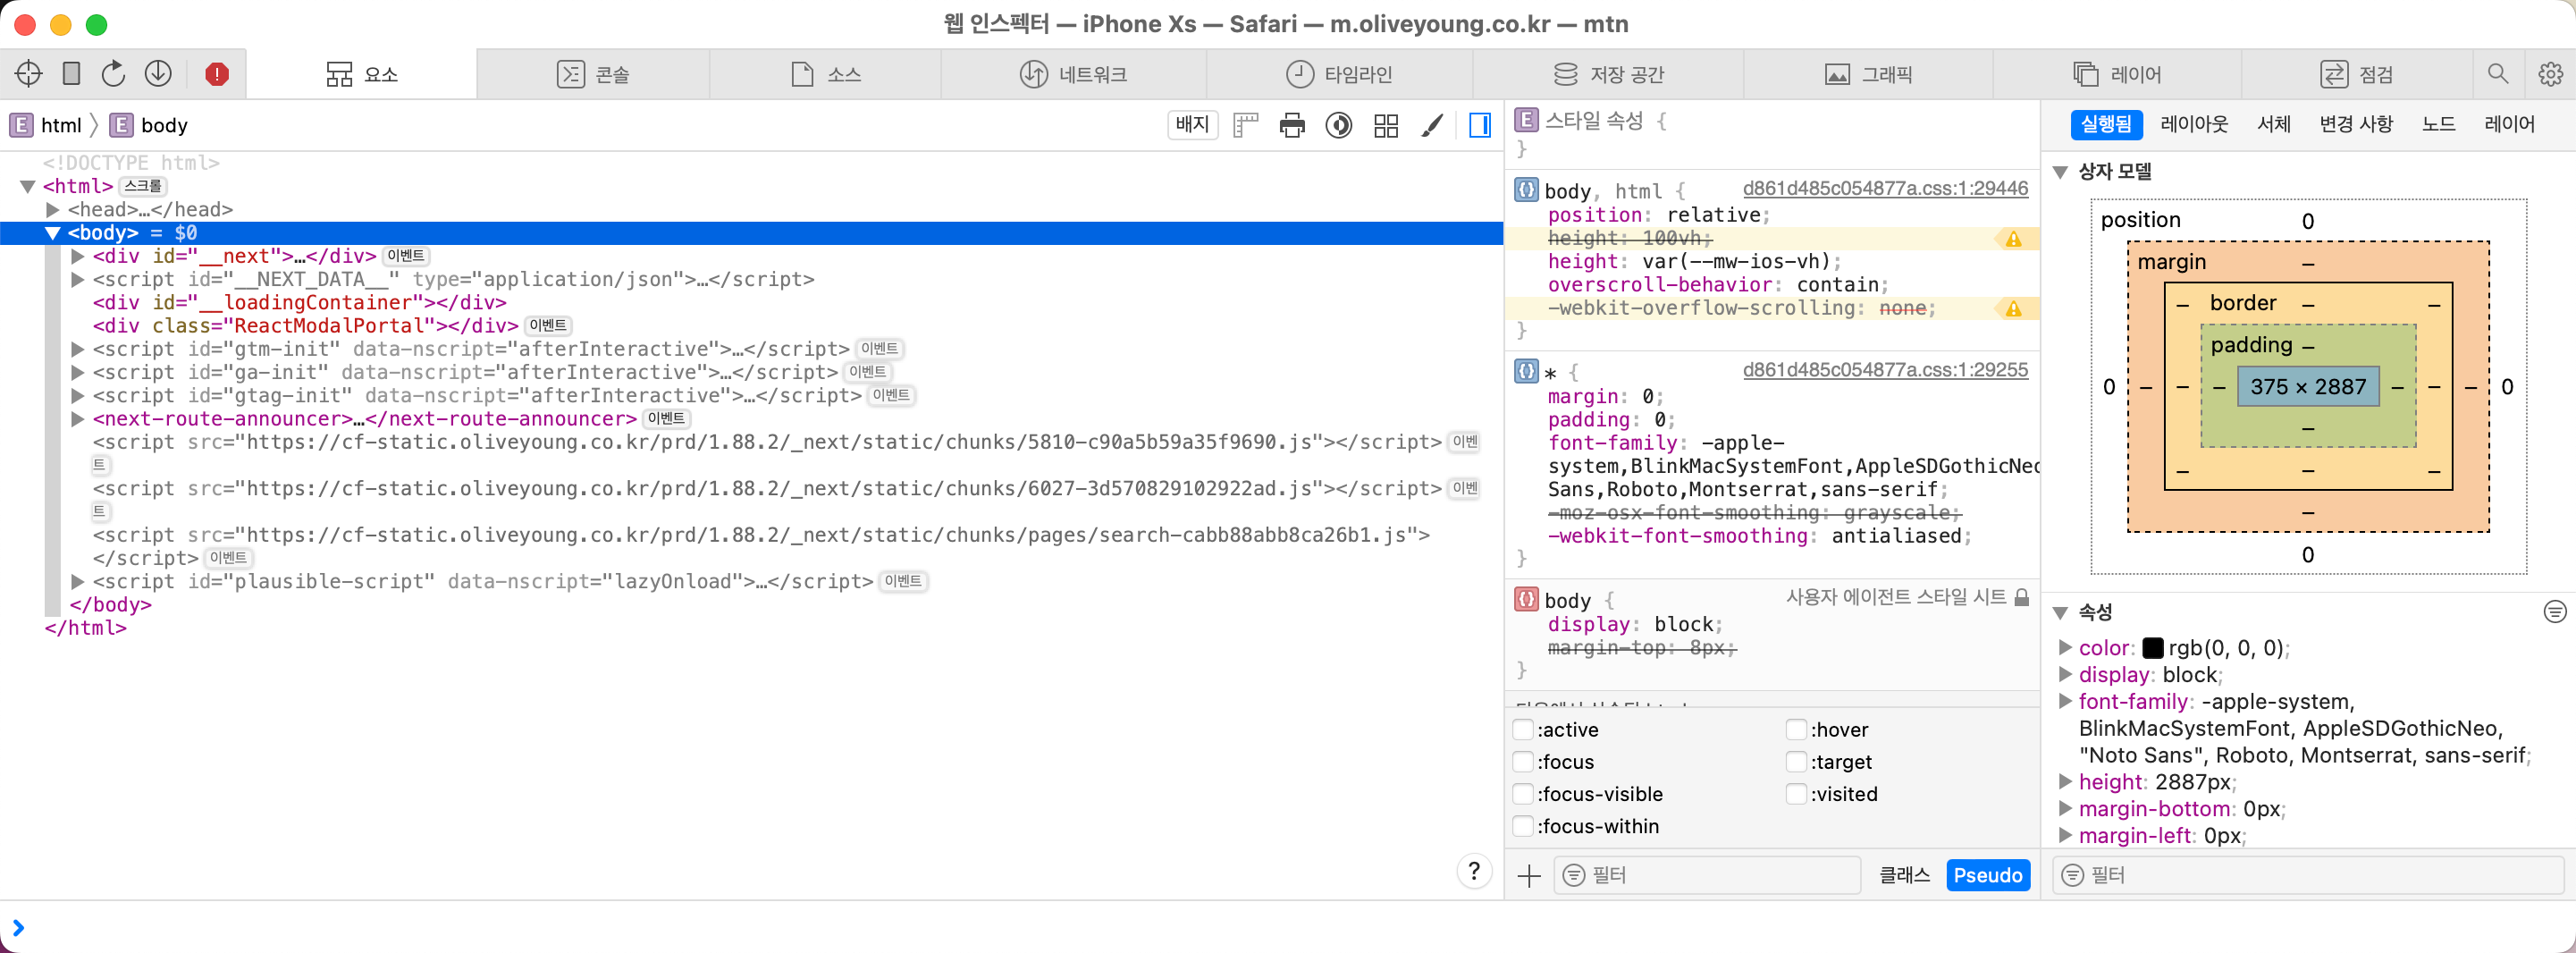This screenshot has height=953, width=2576.
Task: Open the css:1:29255 source link
Action: click(1885, 370)
